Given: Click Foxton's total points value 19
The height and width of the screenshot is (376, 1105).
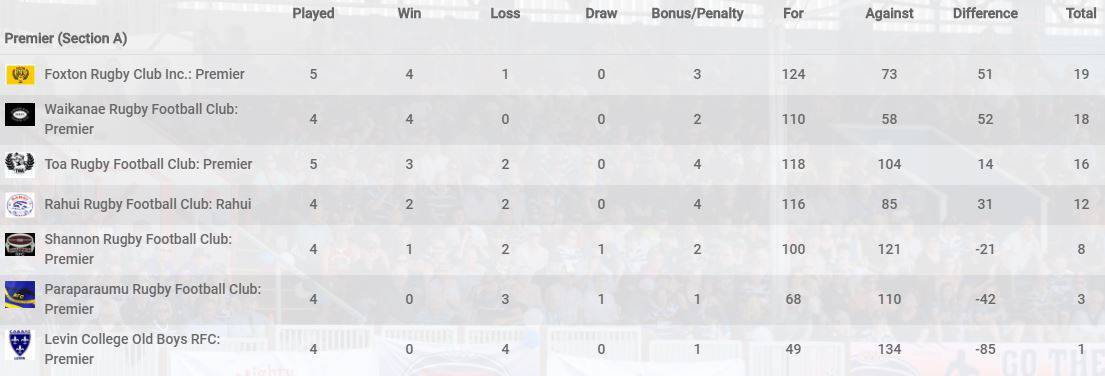Looking at the screenshot, I should pos(1081,74).
